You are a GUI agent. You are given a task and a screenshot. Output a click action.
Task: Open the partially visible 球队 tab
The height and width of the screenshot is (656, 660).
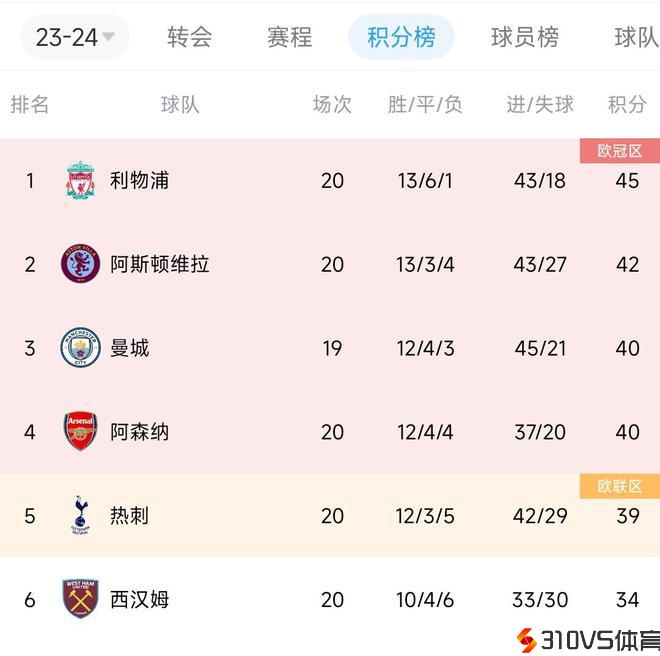point(637,38)
